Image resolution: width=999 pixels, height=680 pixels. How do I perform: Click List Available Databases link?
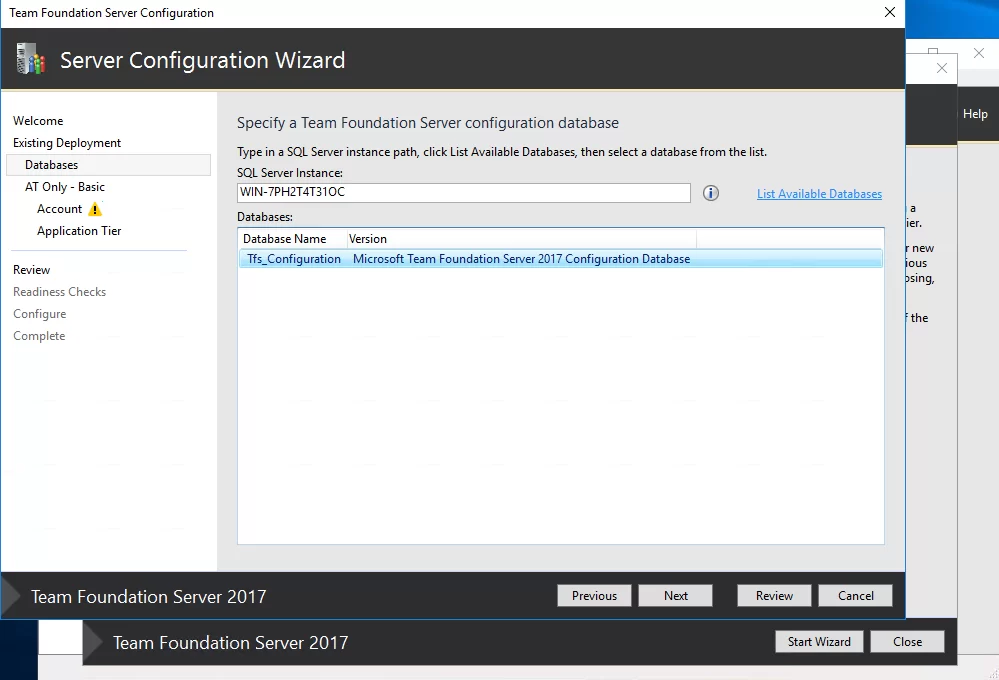point(819,194)
